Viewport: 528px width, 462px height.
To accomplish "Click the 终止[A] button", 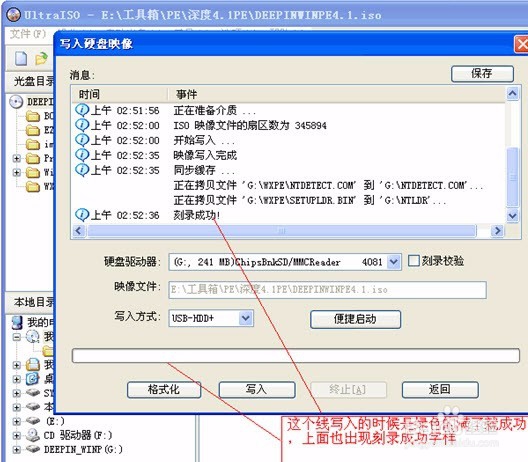I will point(348,390).
